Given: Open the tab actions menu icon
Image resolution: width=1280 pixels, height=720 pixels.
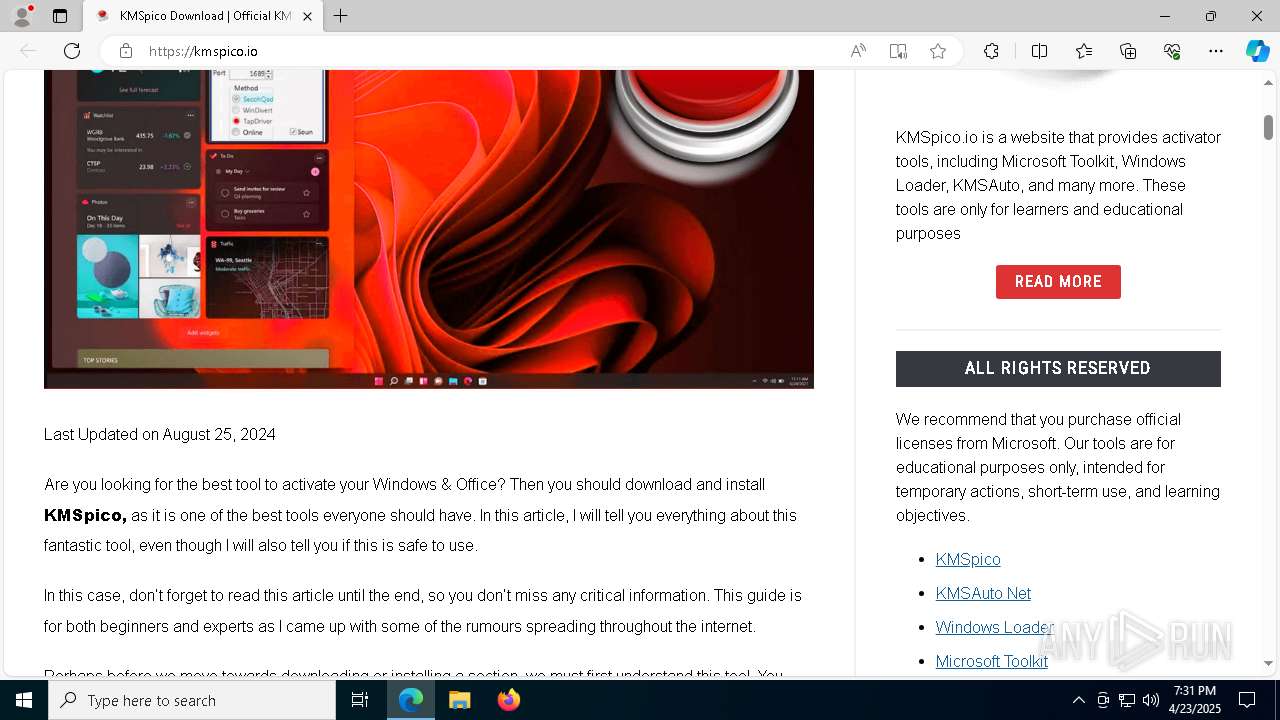Looking at the screenshot, I should click(60, 16).
